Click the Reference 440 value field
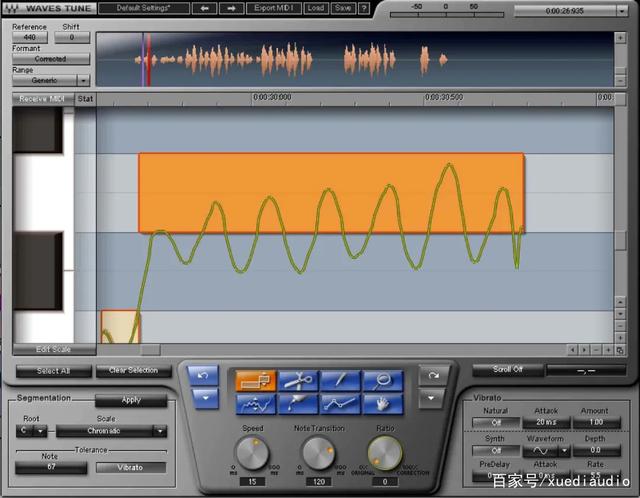 (x=30, y=38)
